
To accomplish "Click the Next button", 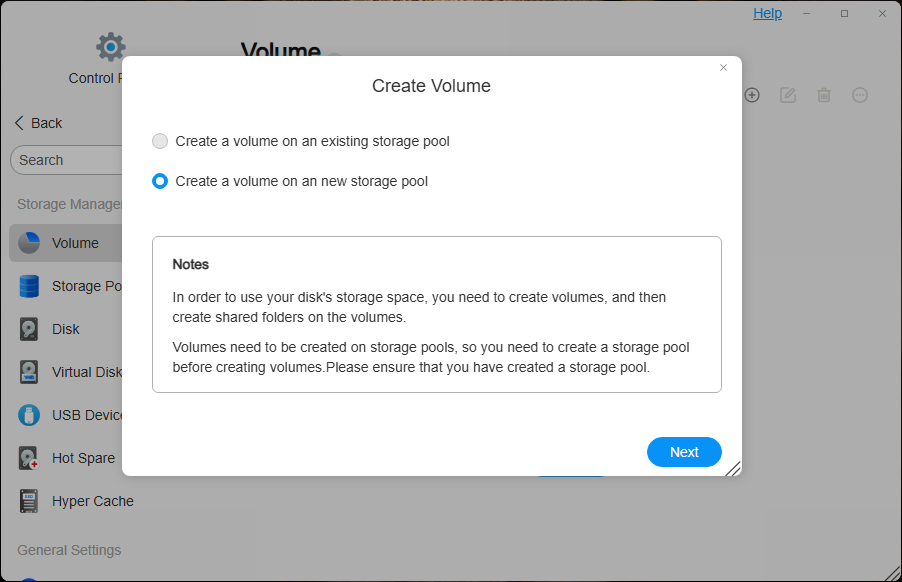I will [x=684, y=452].
